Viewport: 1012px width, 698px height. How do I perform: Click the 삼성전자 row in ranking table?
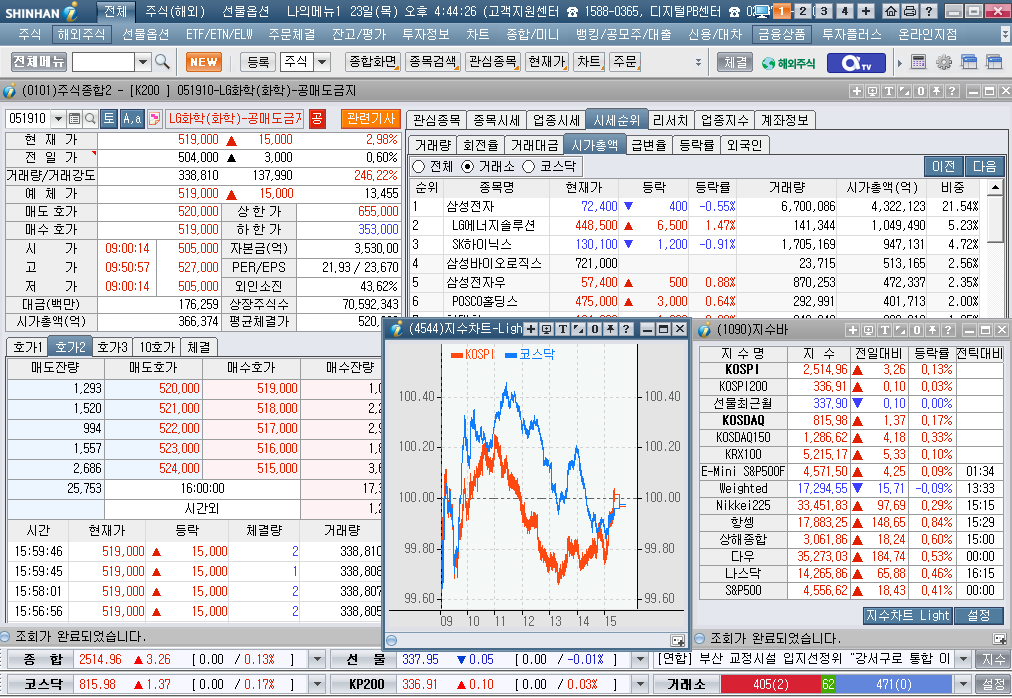point(696,207)
